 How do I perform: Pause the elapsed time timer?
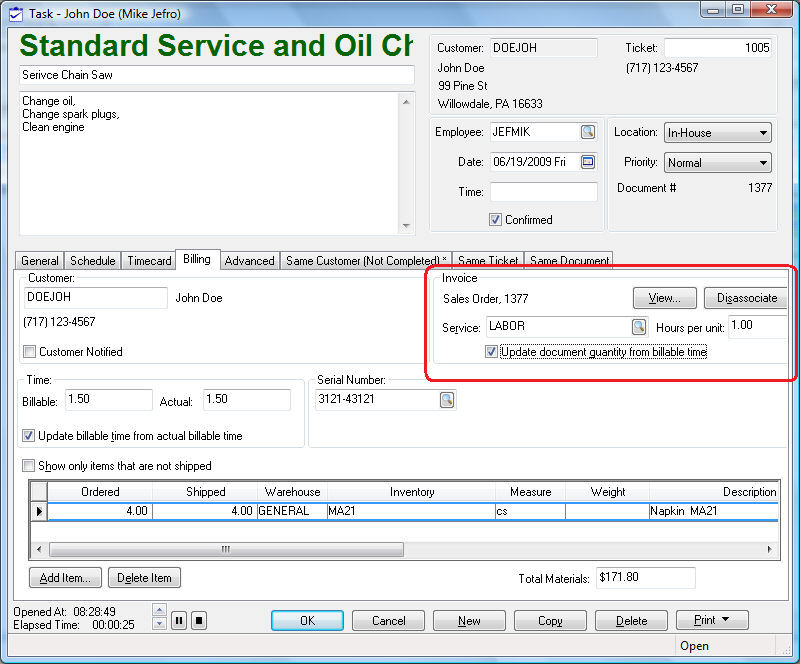179,620
